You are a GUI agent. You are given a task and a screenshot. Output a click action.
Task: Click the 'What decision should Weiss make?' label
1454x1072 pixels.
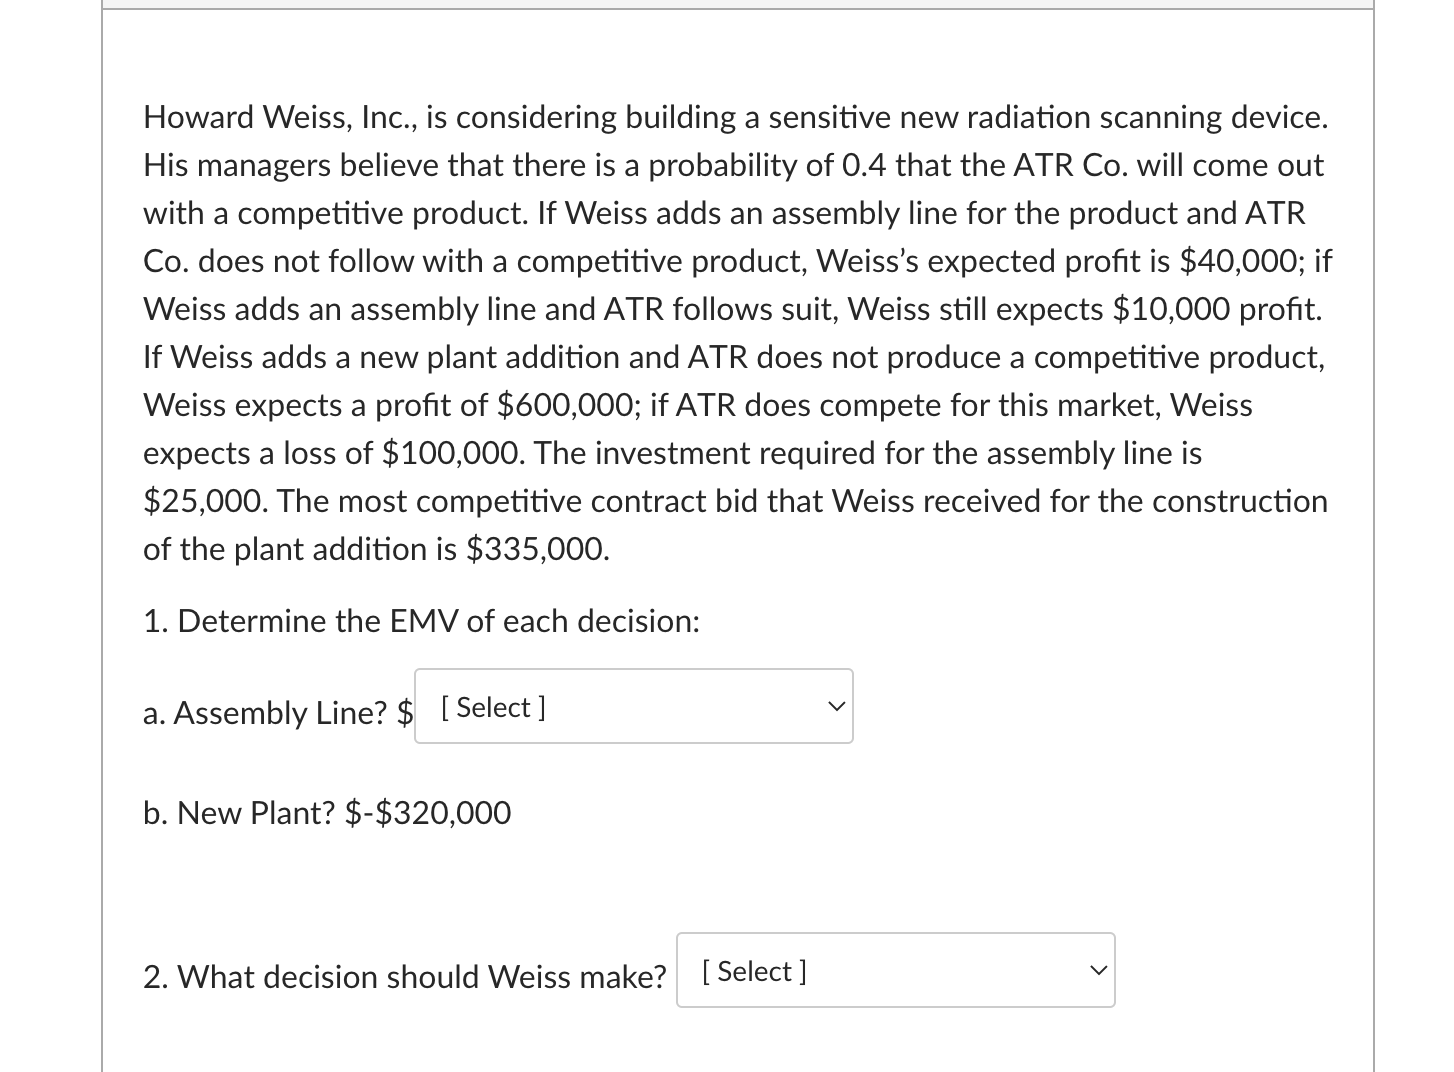[404, 977]
